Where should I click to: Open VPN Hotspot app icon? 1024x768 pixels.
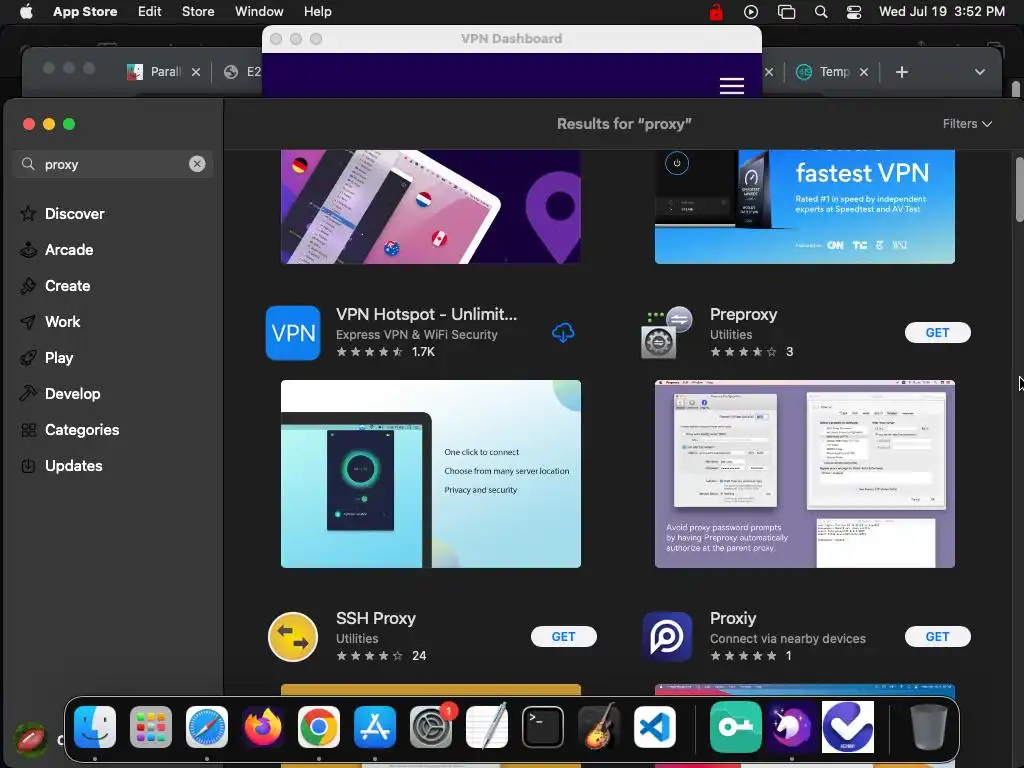293,333
